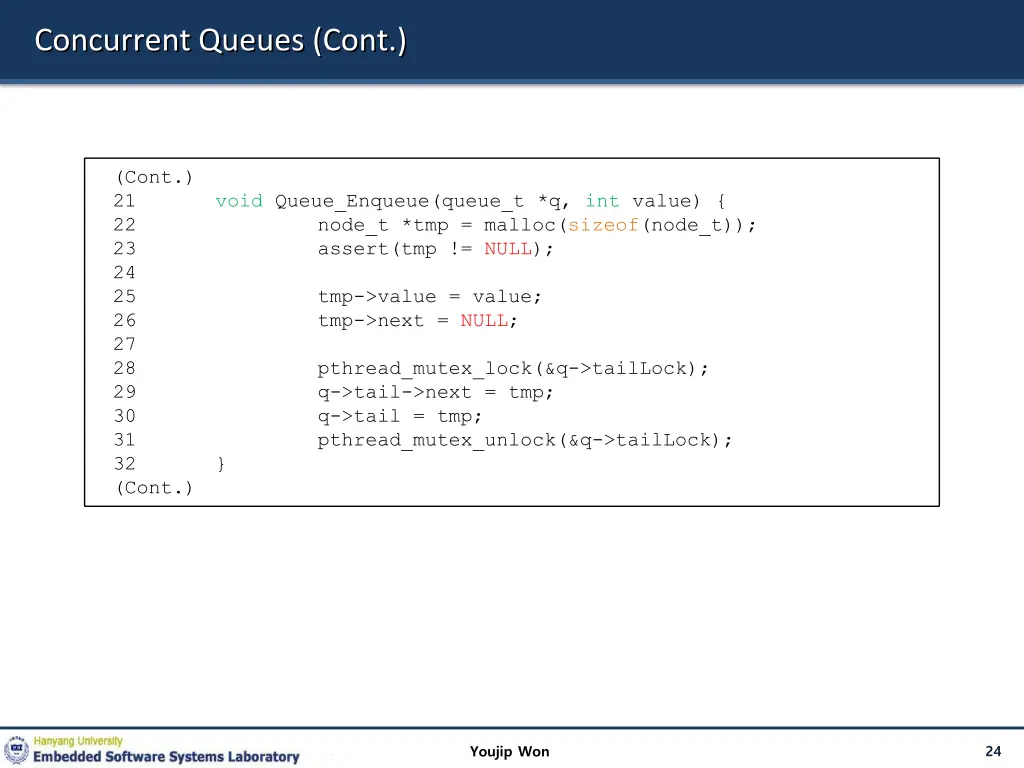Click the 'void' keyword on line 21
1024x768 pixels.
point(239,201)
